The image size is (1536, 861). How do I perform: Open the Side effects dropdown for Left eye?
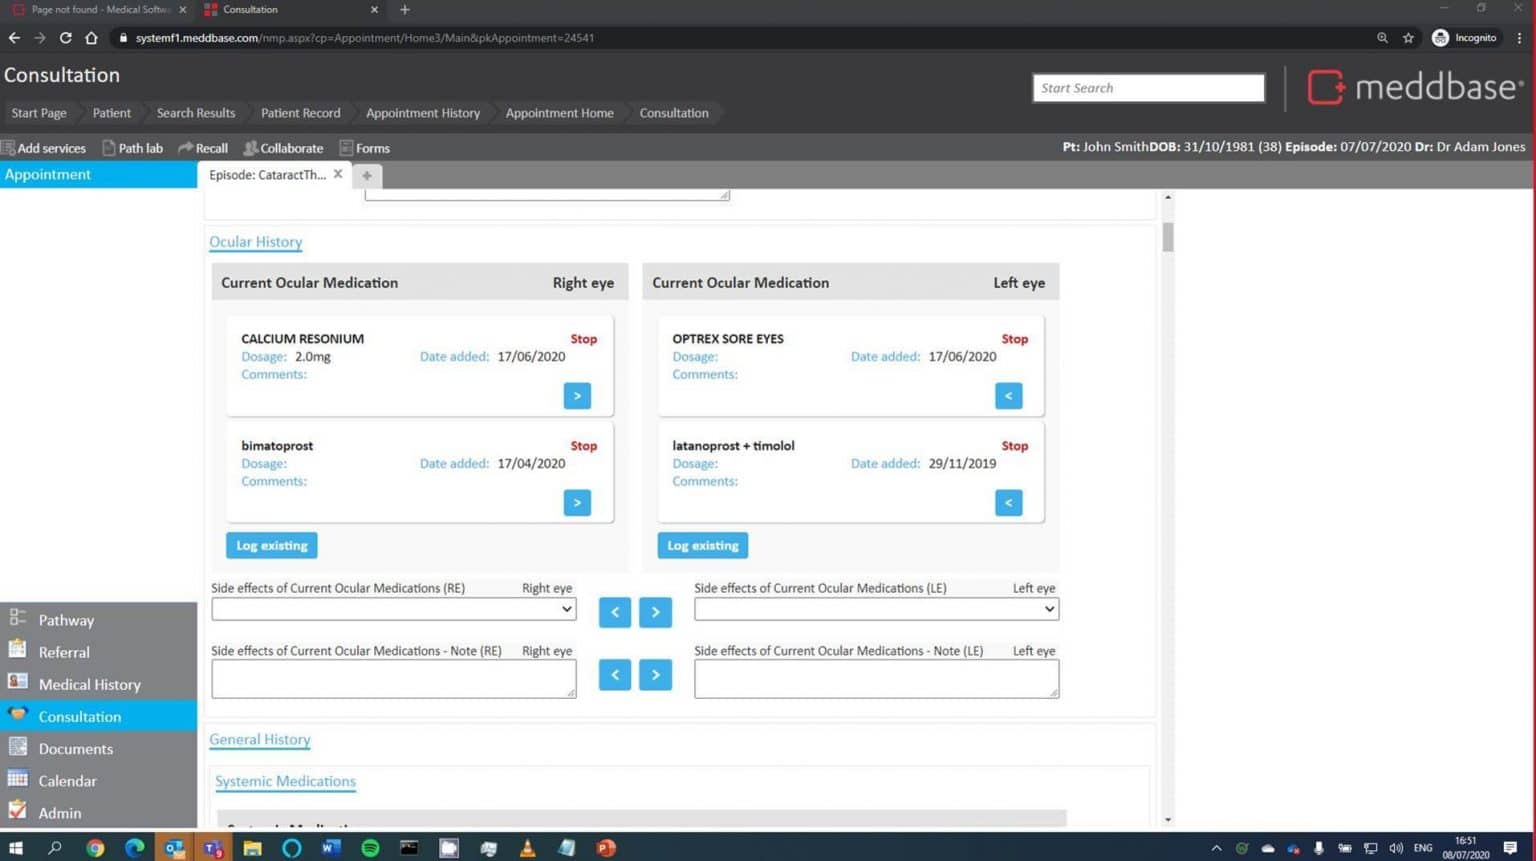click(875, 609)
